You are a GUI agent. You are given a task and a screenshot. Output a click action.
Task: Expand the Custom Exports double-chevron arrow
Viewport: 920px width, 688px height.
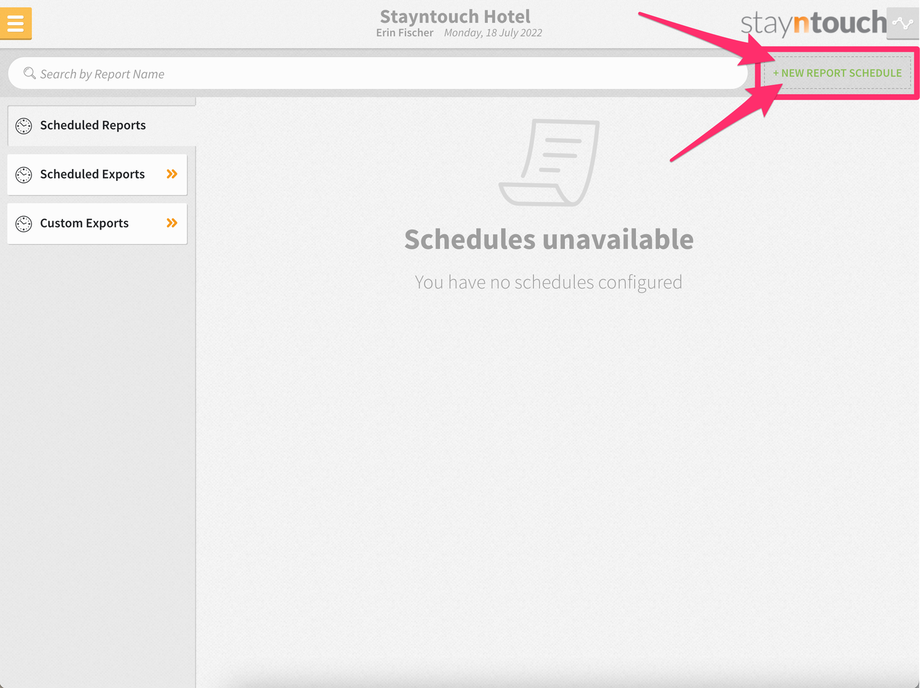coord(172,223)
